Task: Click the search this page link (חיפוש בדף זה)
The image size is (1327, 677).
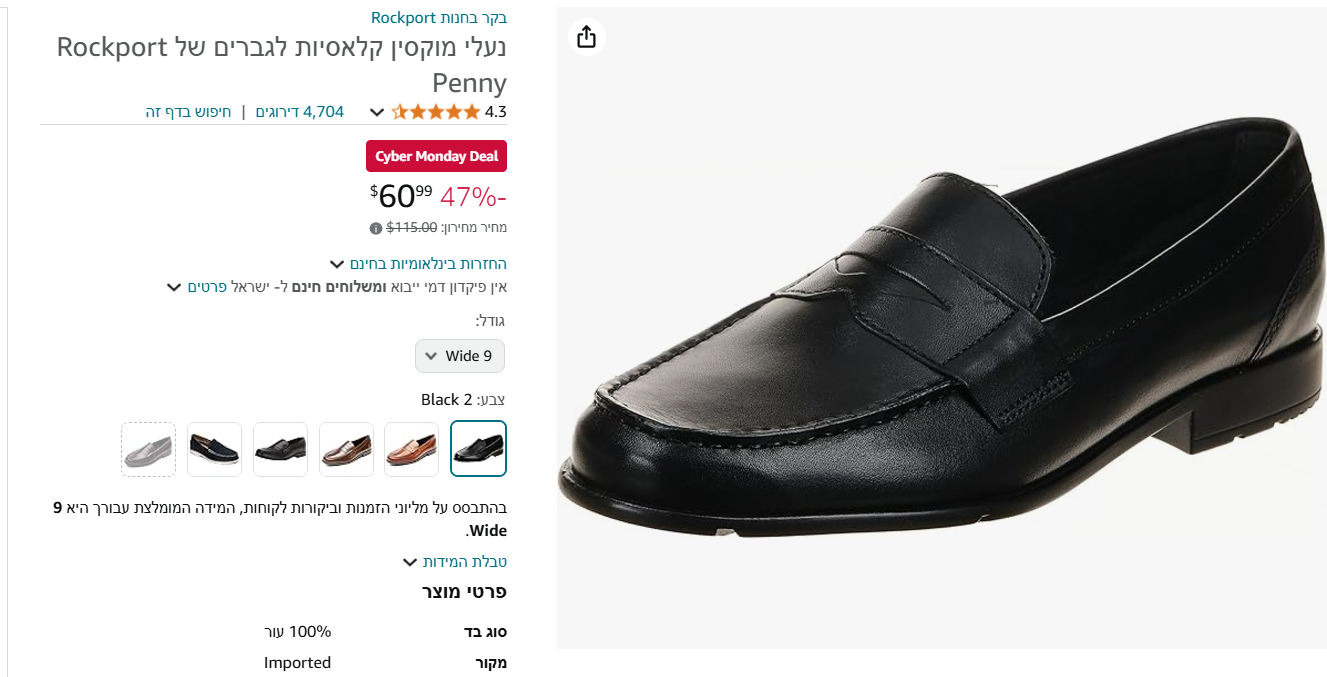Action: coord(189,112)
